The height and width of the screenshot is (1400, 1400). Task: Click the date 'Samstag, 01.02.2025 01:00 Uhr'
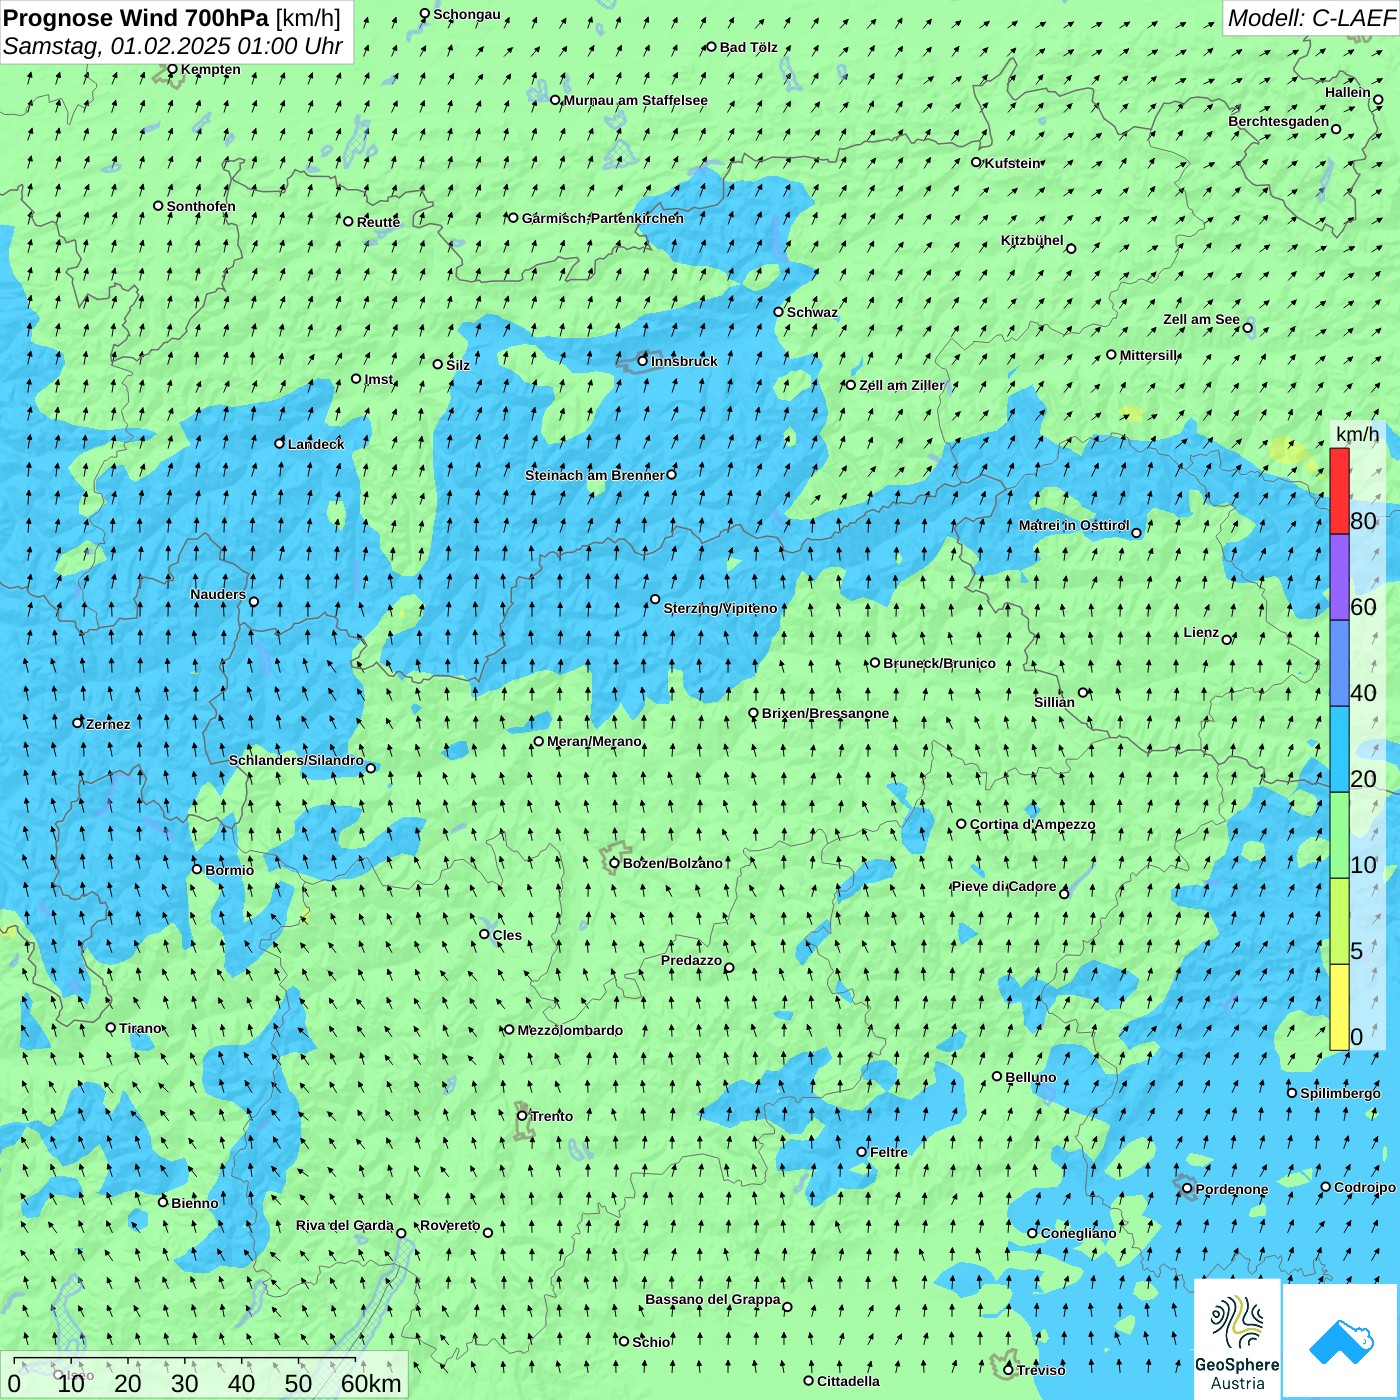pos(173,46)
